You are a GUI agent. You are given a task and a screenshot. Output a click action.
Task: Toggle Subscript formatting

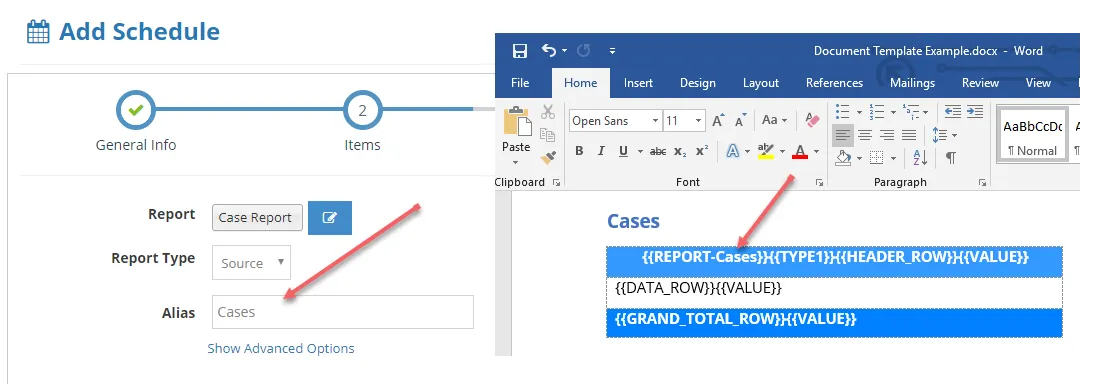point(680,151)
